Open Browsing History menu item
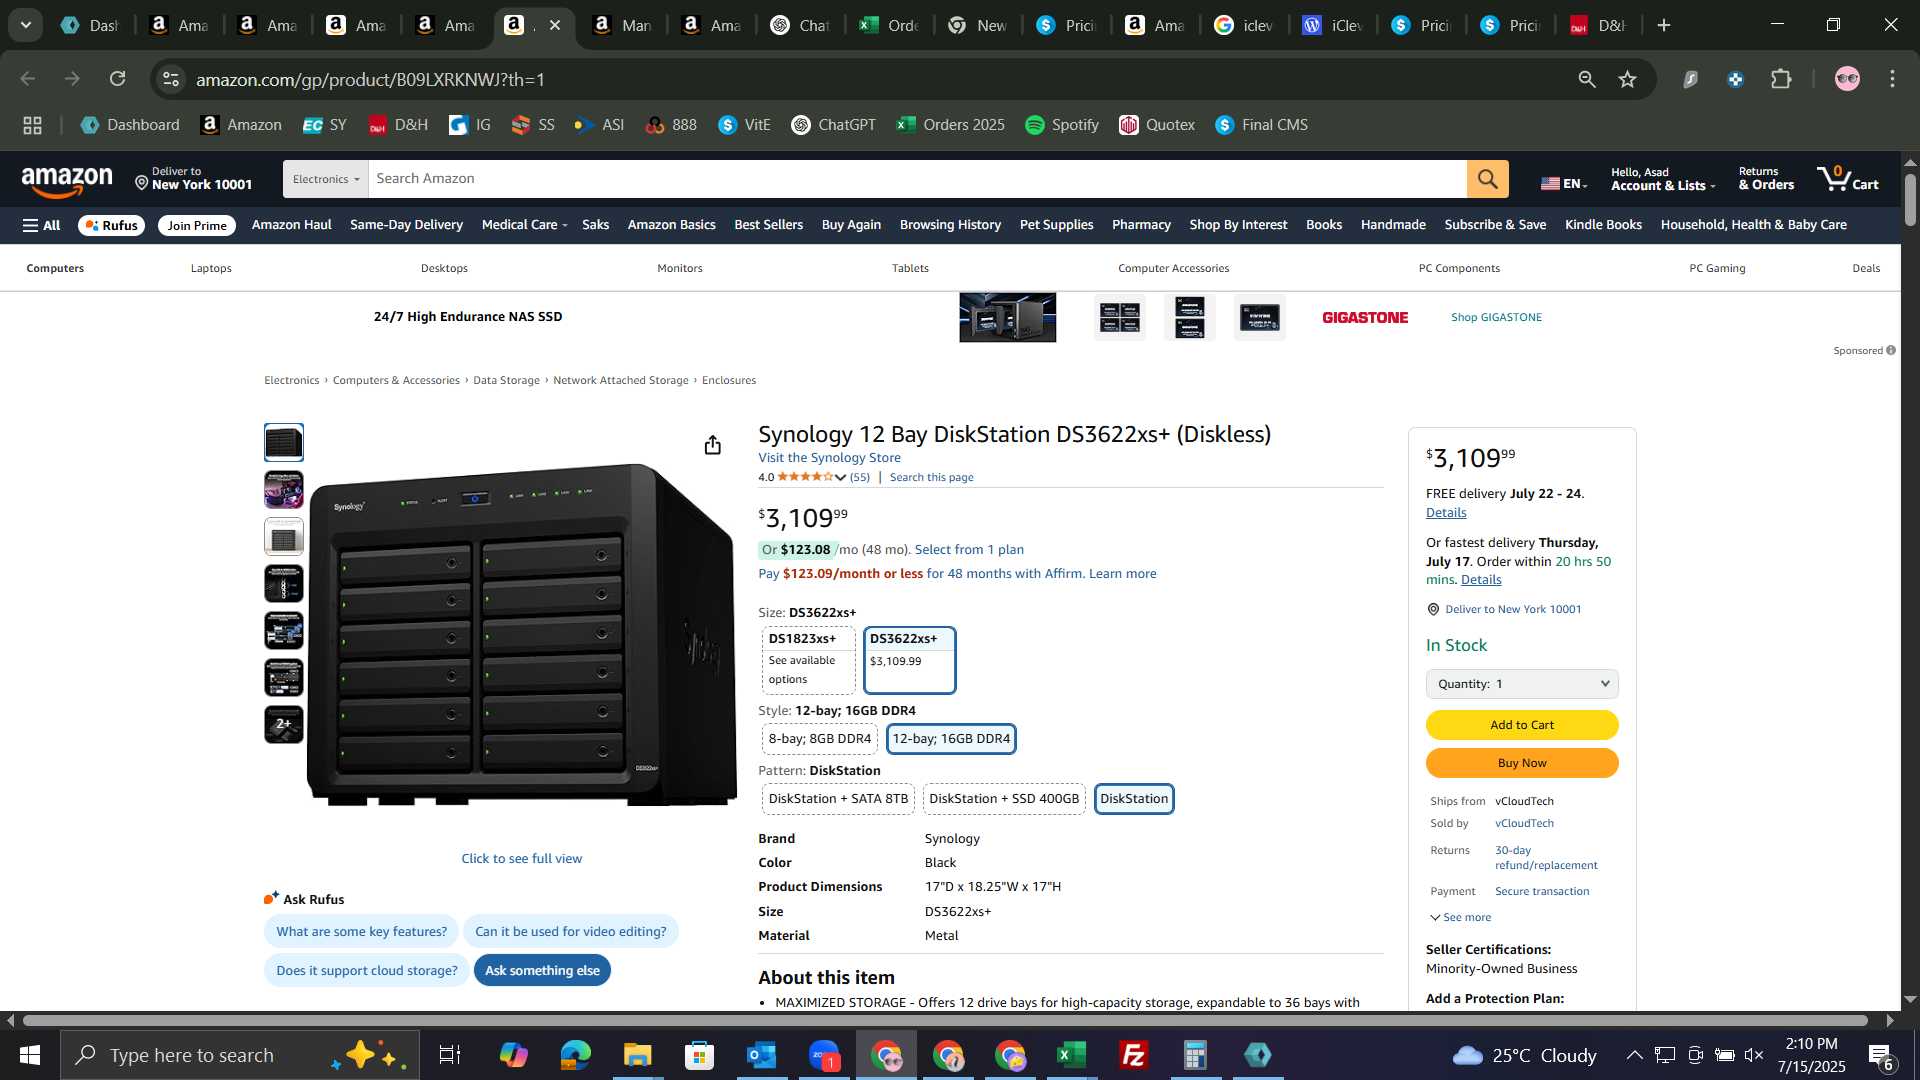The image size is (1920, 1080). tap(950, 225)
